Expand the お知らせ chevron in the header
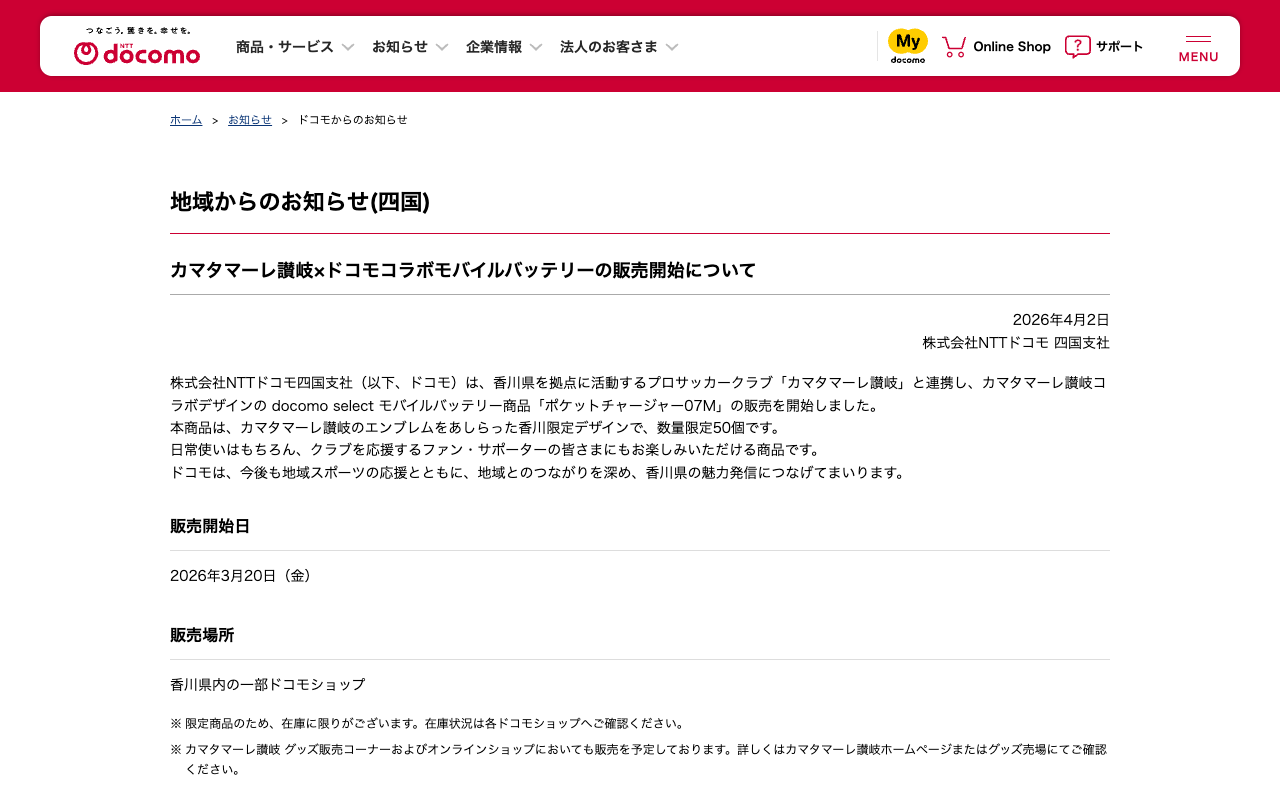This screenshot has height=800, width=1280. pyautogui.click(x=442, y=47)
